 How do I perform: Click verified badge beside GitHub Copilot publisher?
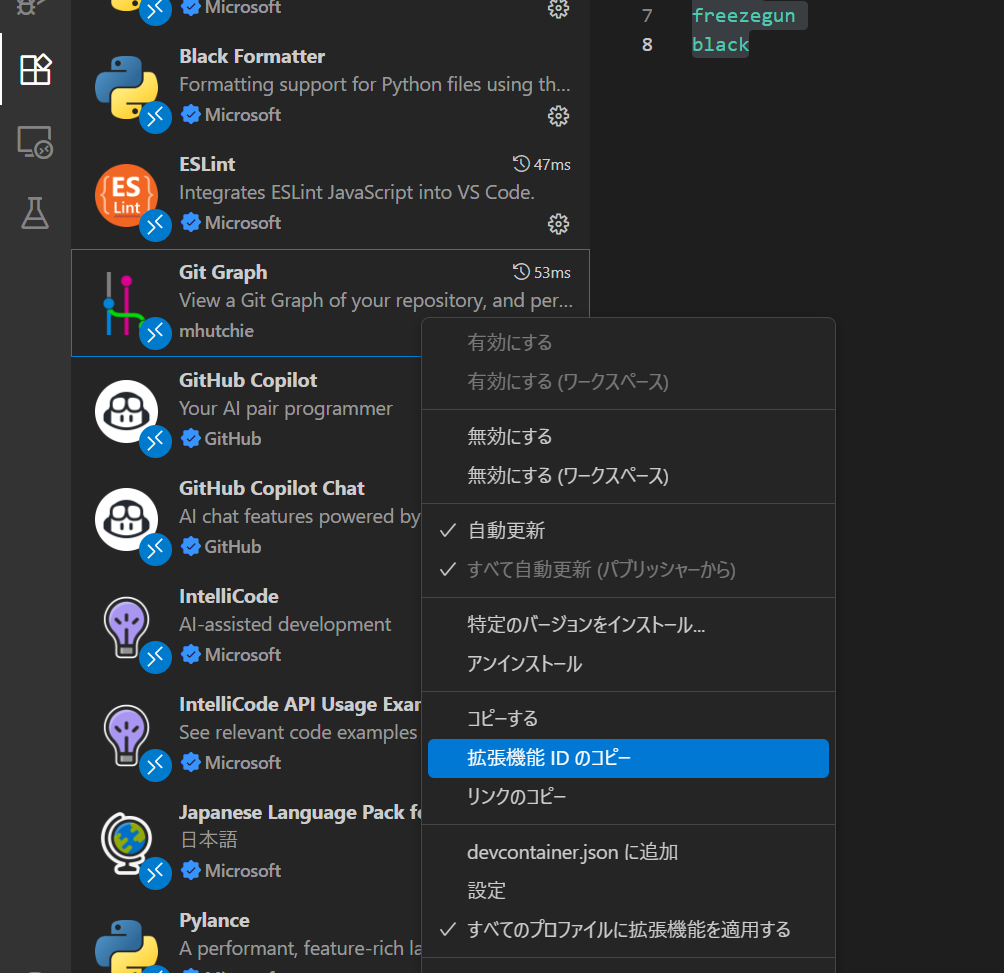[191, 439]
